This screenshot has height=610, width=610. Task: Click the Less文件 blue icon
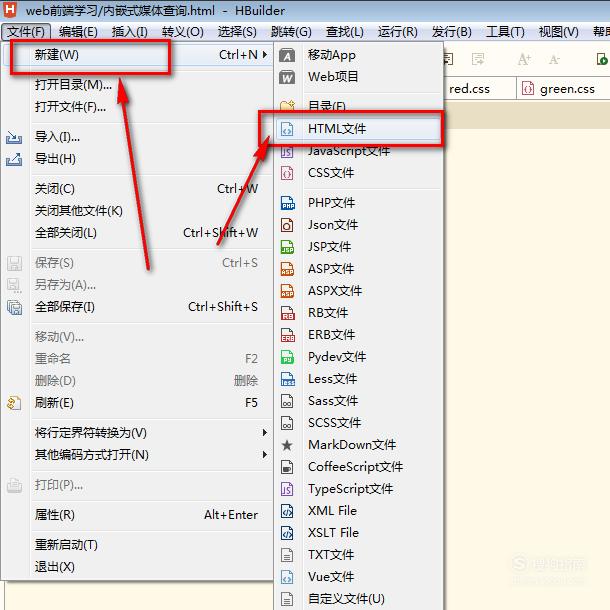tap(288, 379)
